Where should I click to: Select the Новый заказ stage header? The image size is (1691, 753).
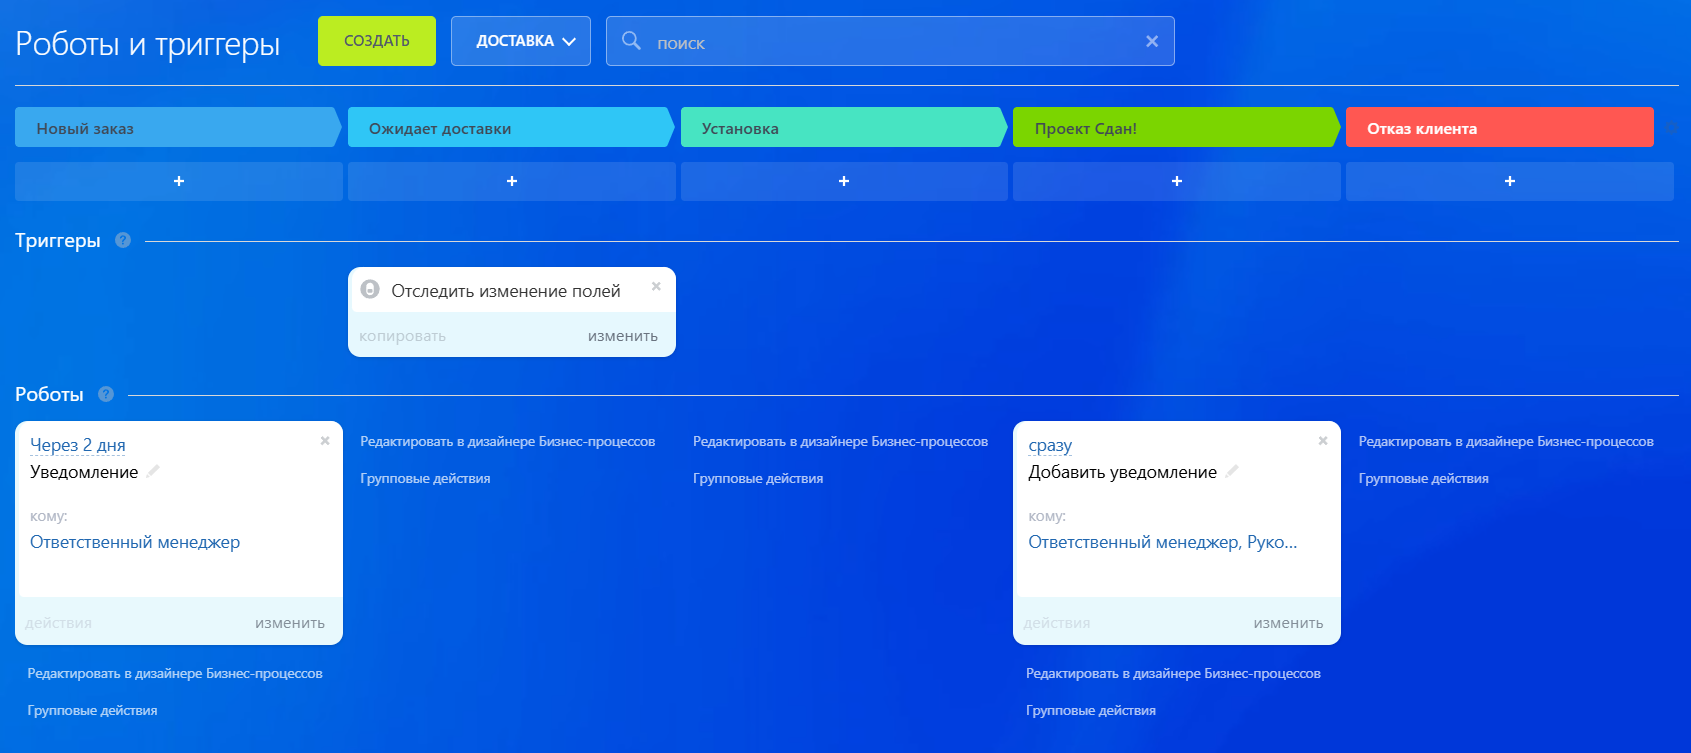(x=178, y=127)
